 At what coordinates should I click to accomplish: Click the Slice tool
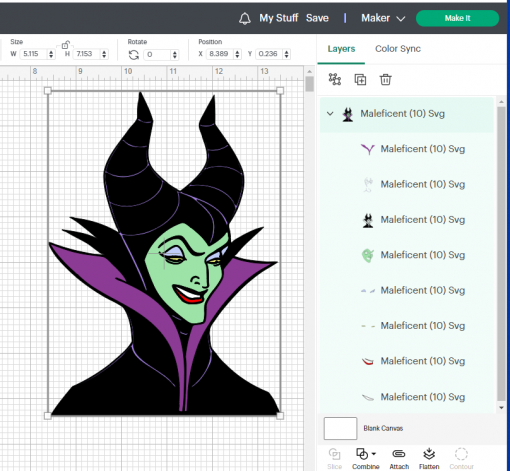click(334, 459)
